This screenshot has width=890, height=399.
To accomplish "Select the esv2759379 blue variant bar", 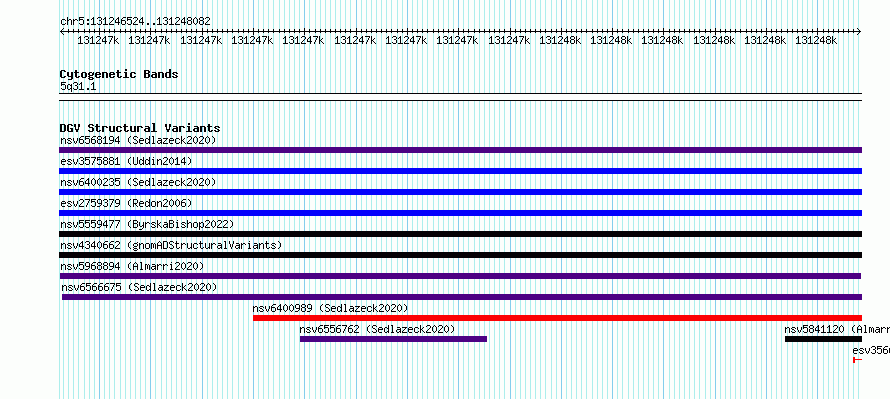I will (x=460, y=213).
